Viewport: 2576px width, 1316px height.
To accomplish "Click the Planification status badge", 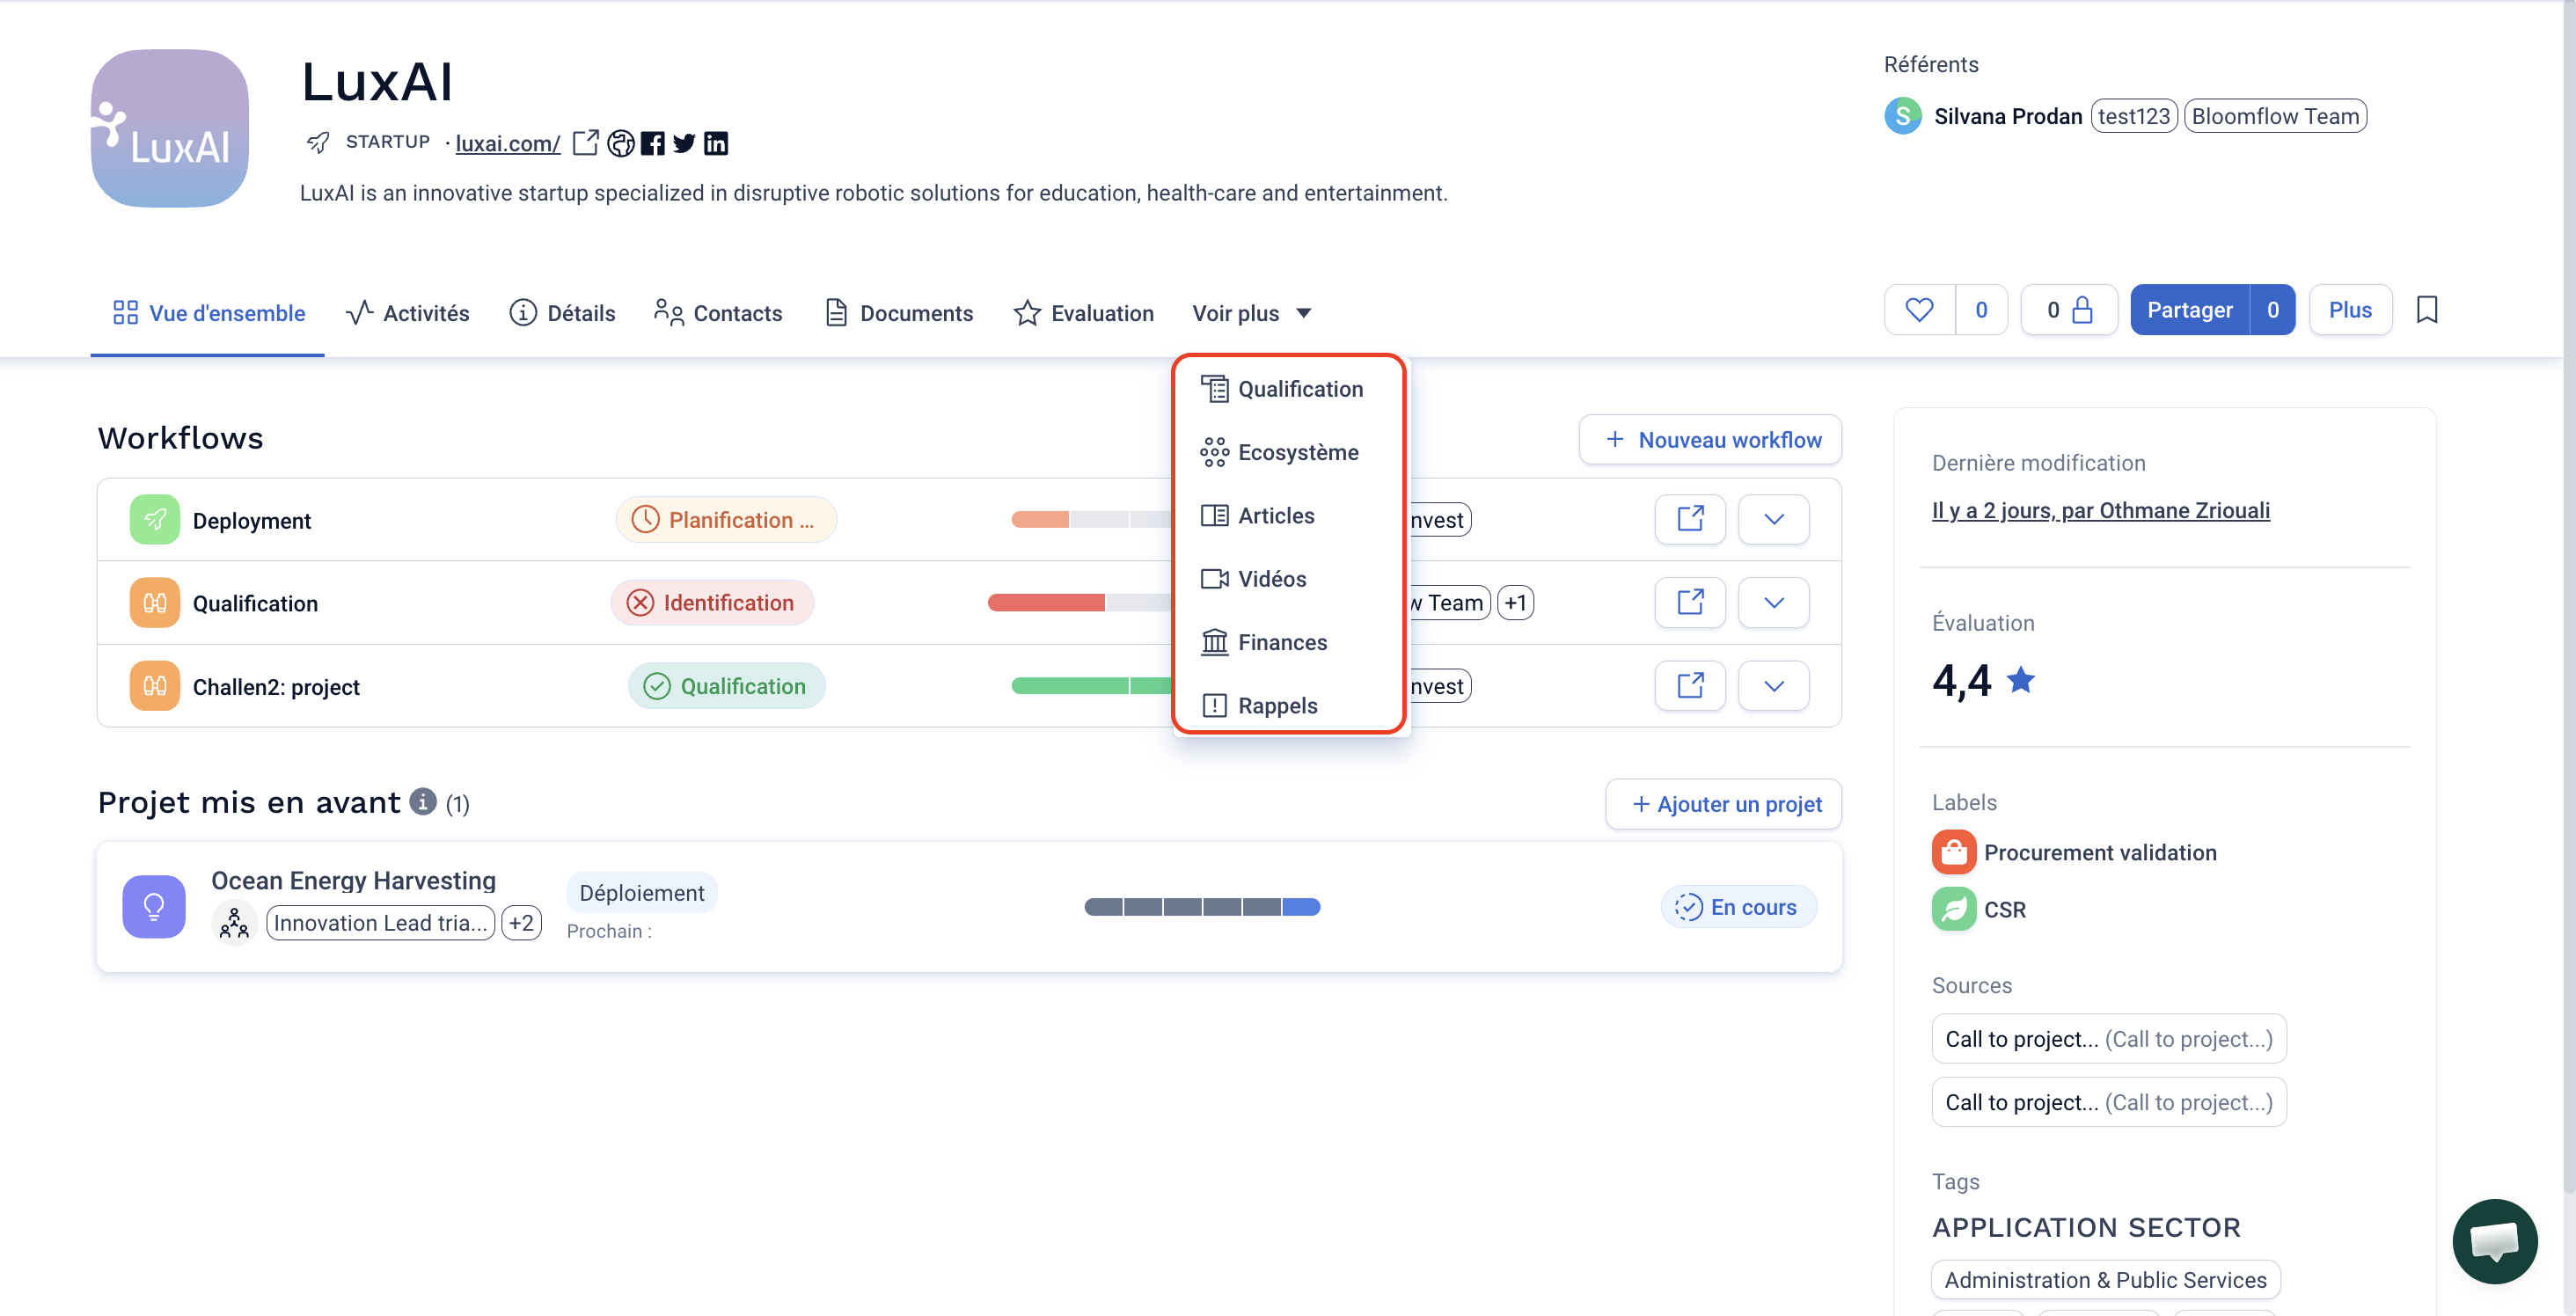I will coord(726,520).
